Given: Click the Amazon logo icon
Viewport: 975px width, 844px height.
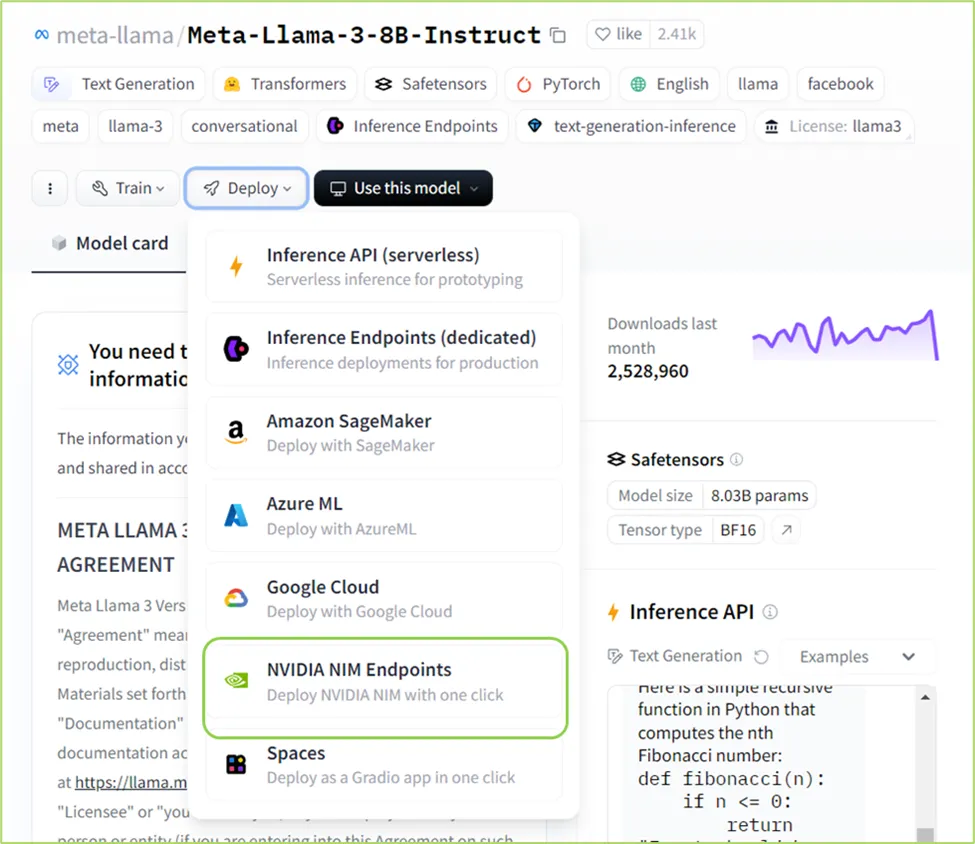Looking at the screenshot, I should [x=236, y=432].
